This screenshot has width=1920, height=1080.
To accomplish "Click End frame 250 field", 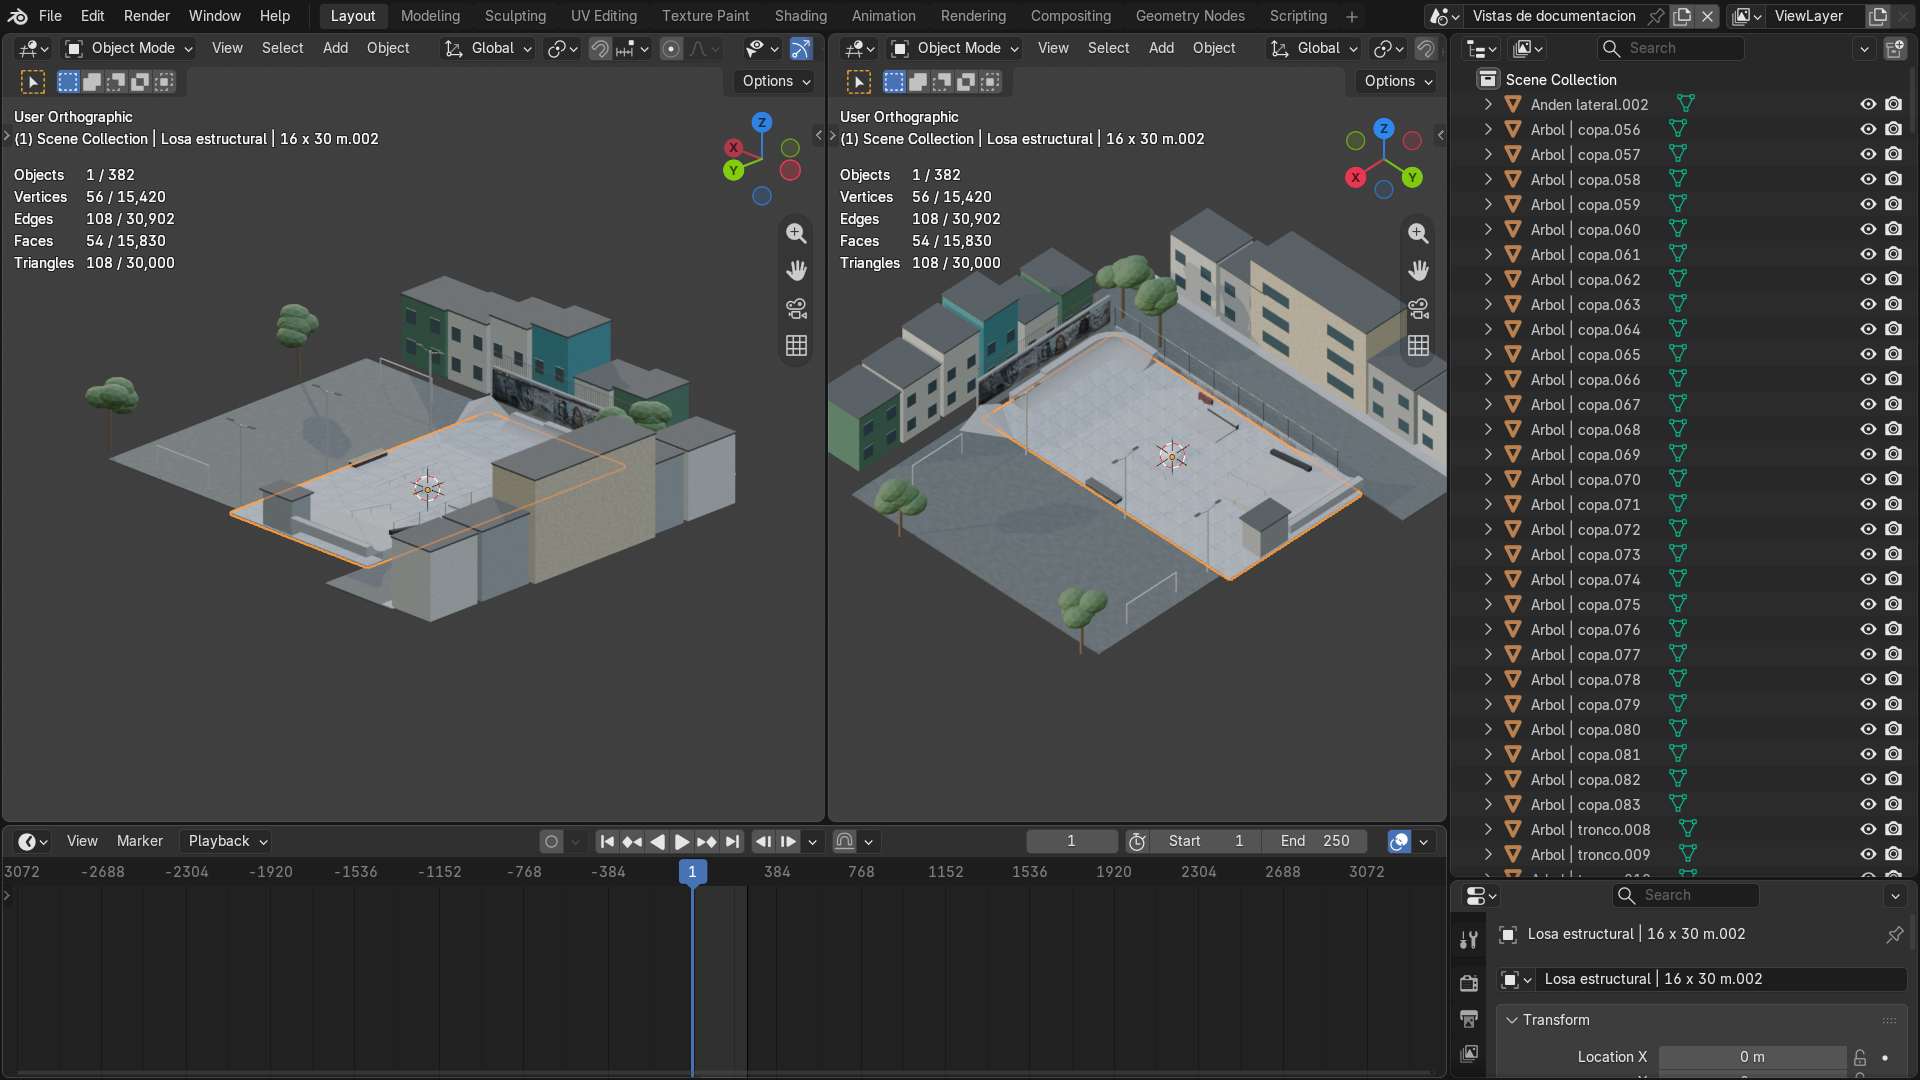I will coord(1315,841).
